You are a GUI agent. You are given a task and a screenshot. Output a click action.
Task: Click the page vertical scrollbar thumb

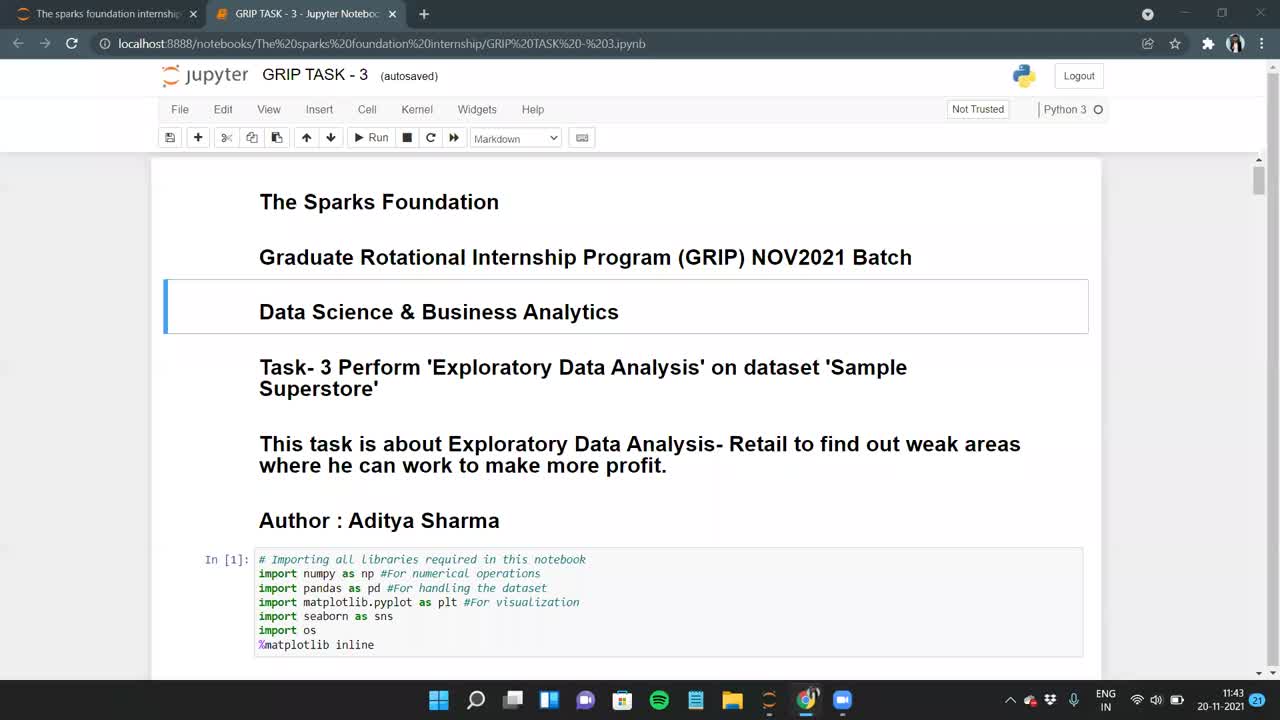[1259, 180]
